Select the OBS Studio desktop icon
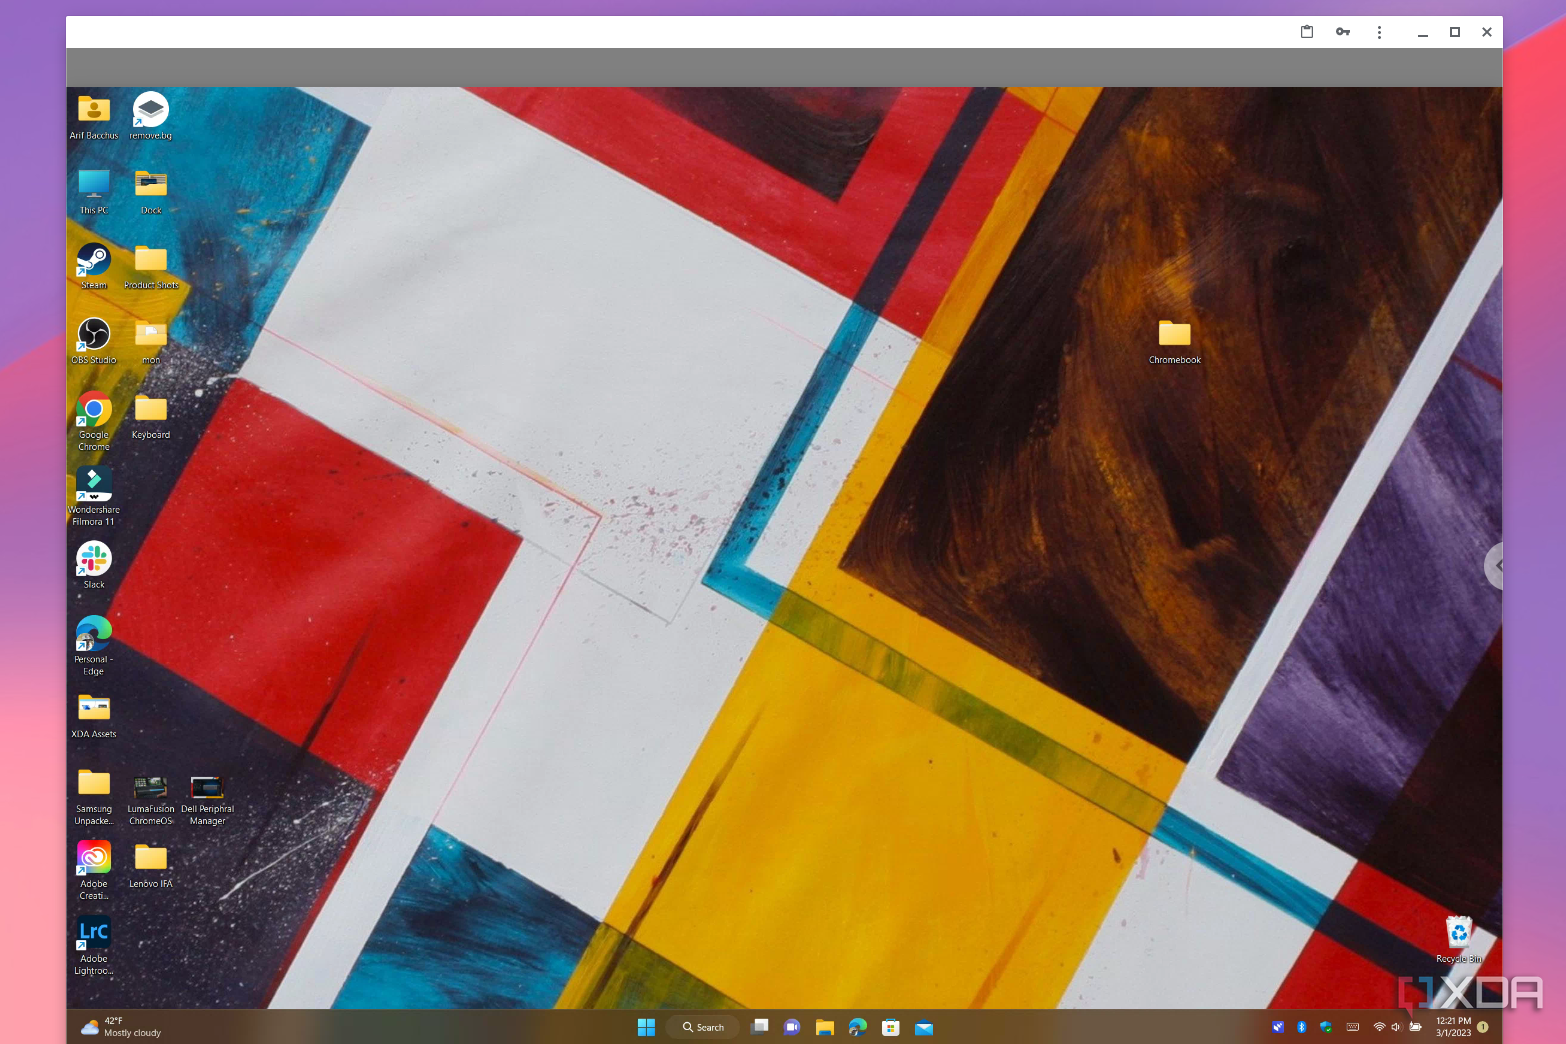Image resolution: width=1566 pixels, height=1044 pixels. (94, 340)
